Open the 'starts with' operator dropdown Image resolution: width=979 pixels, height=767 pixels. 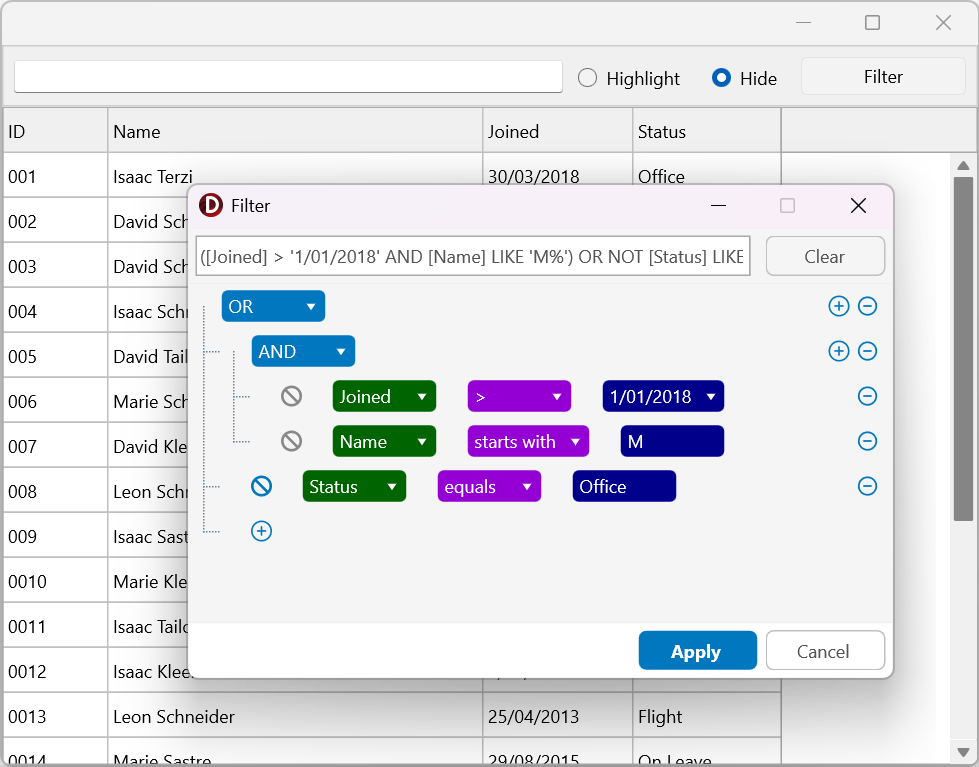528,441
